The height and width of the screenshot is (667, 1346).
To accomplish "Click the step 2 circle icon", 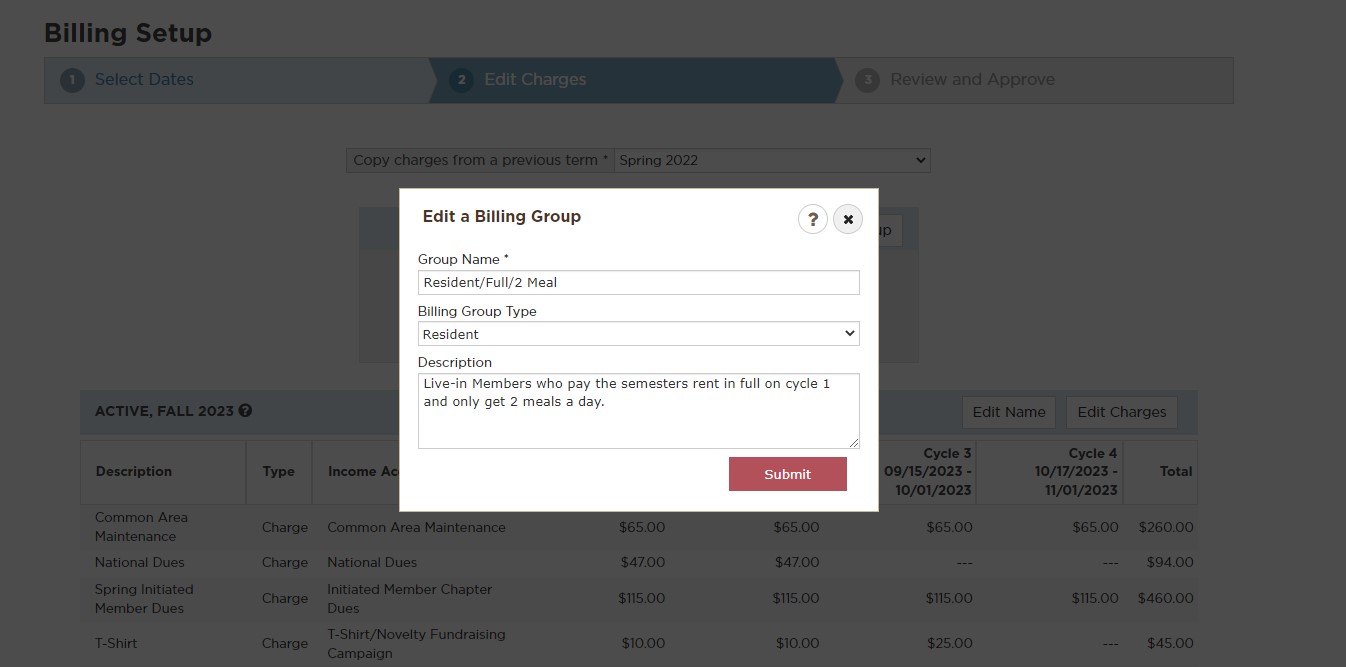I will coord(461,80).
